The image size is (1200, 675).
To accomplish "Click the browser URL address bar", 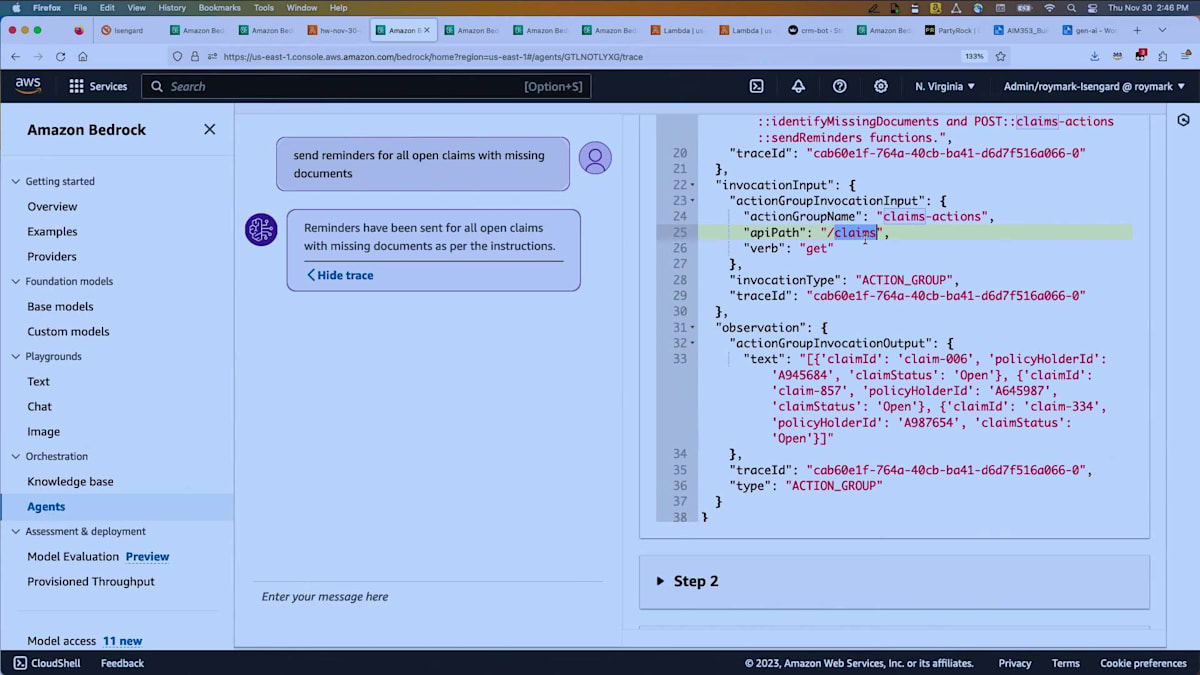I will 590,57.
